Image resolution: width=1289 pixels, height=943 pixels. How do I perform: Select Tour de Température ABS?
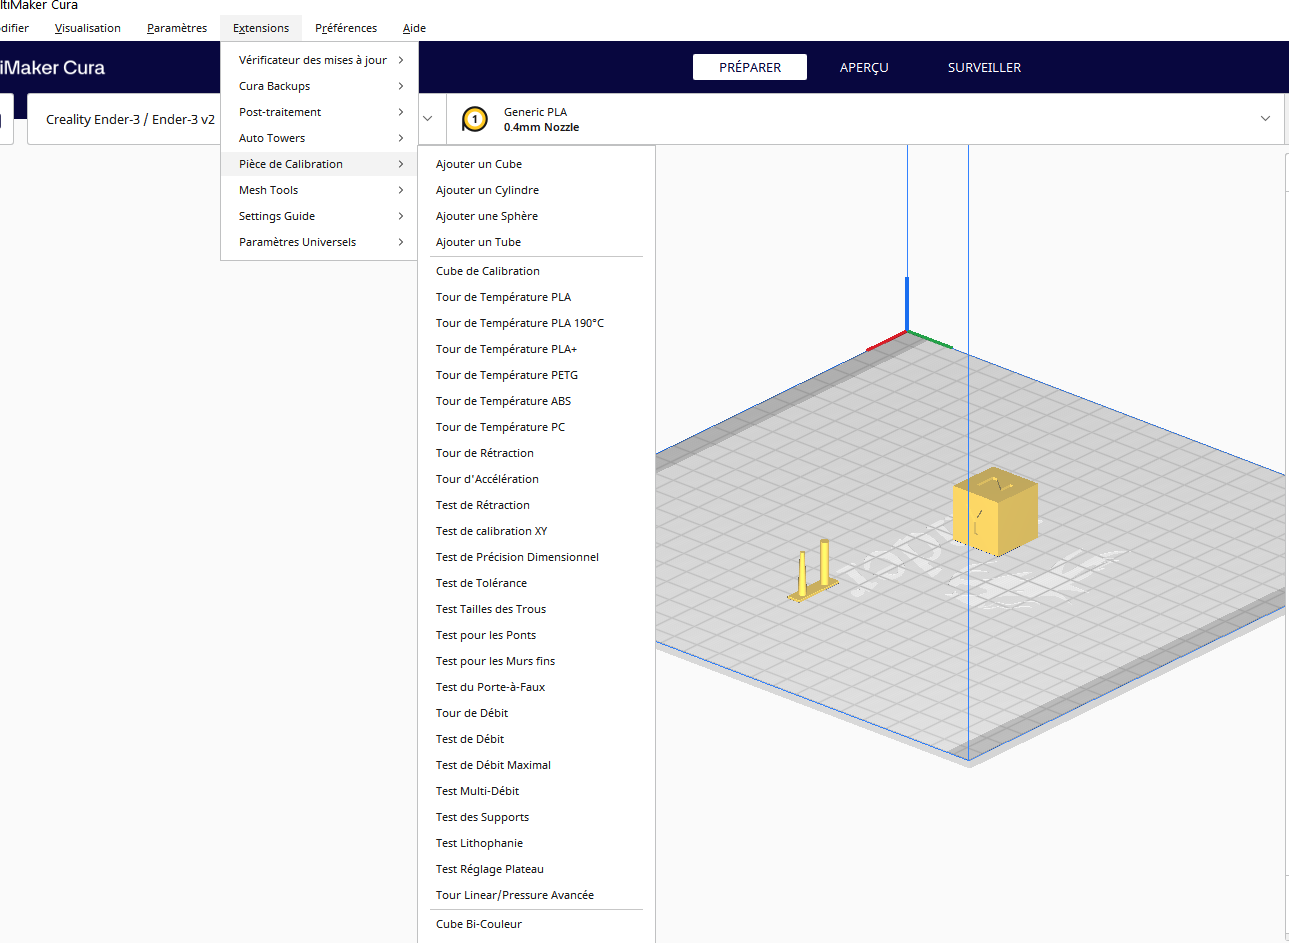[x=536, y=401]
